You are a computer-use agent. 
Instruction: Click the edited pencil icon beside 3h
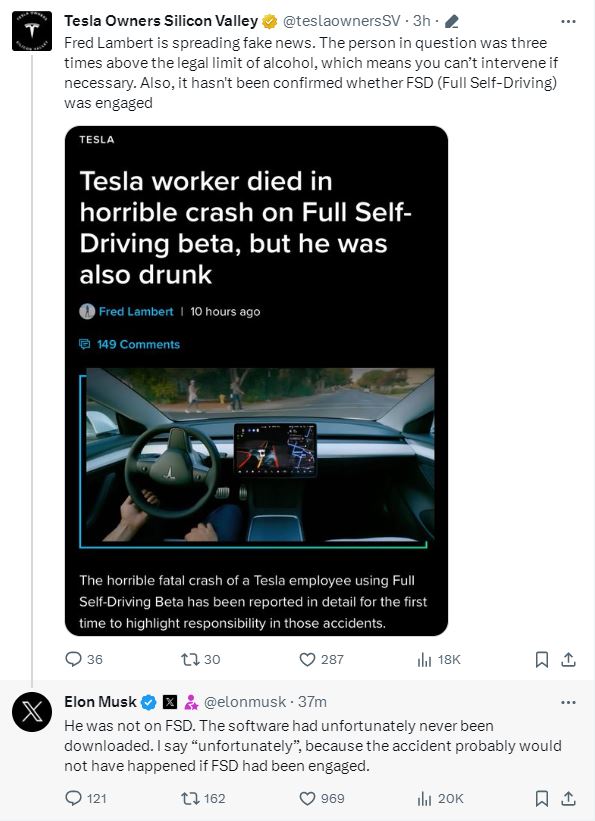[x=451, y=21]
